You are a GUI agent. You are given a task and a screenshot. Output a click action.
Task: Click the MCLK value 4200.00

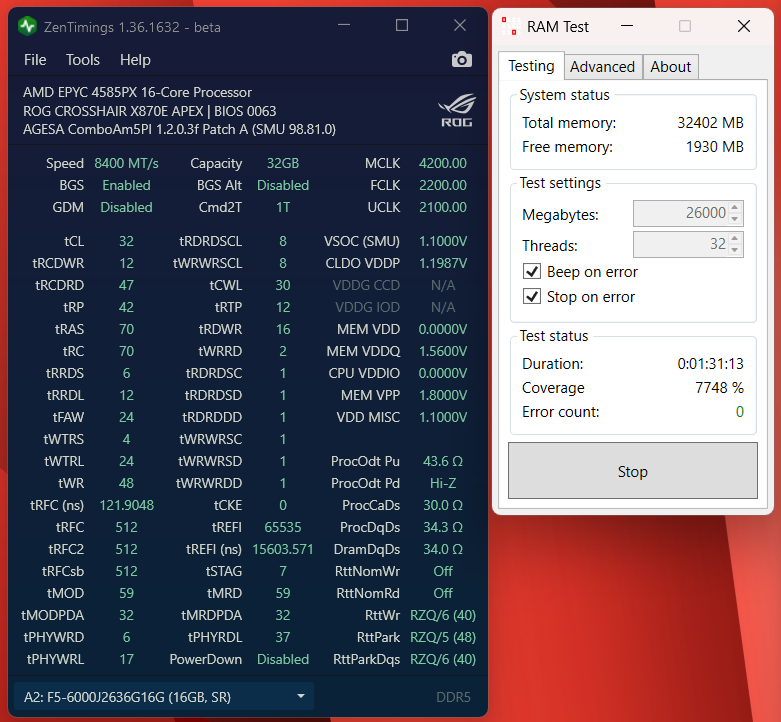(443, 163)
